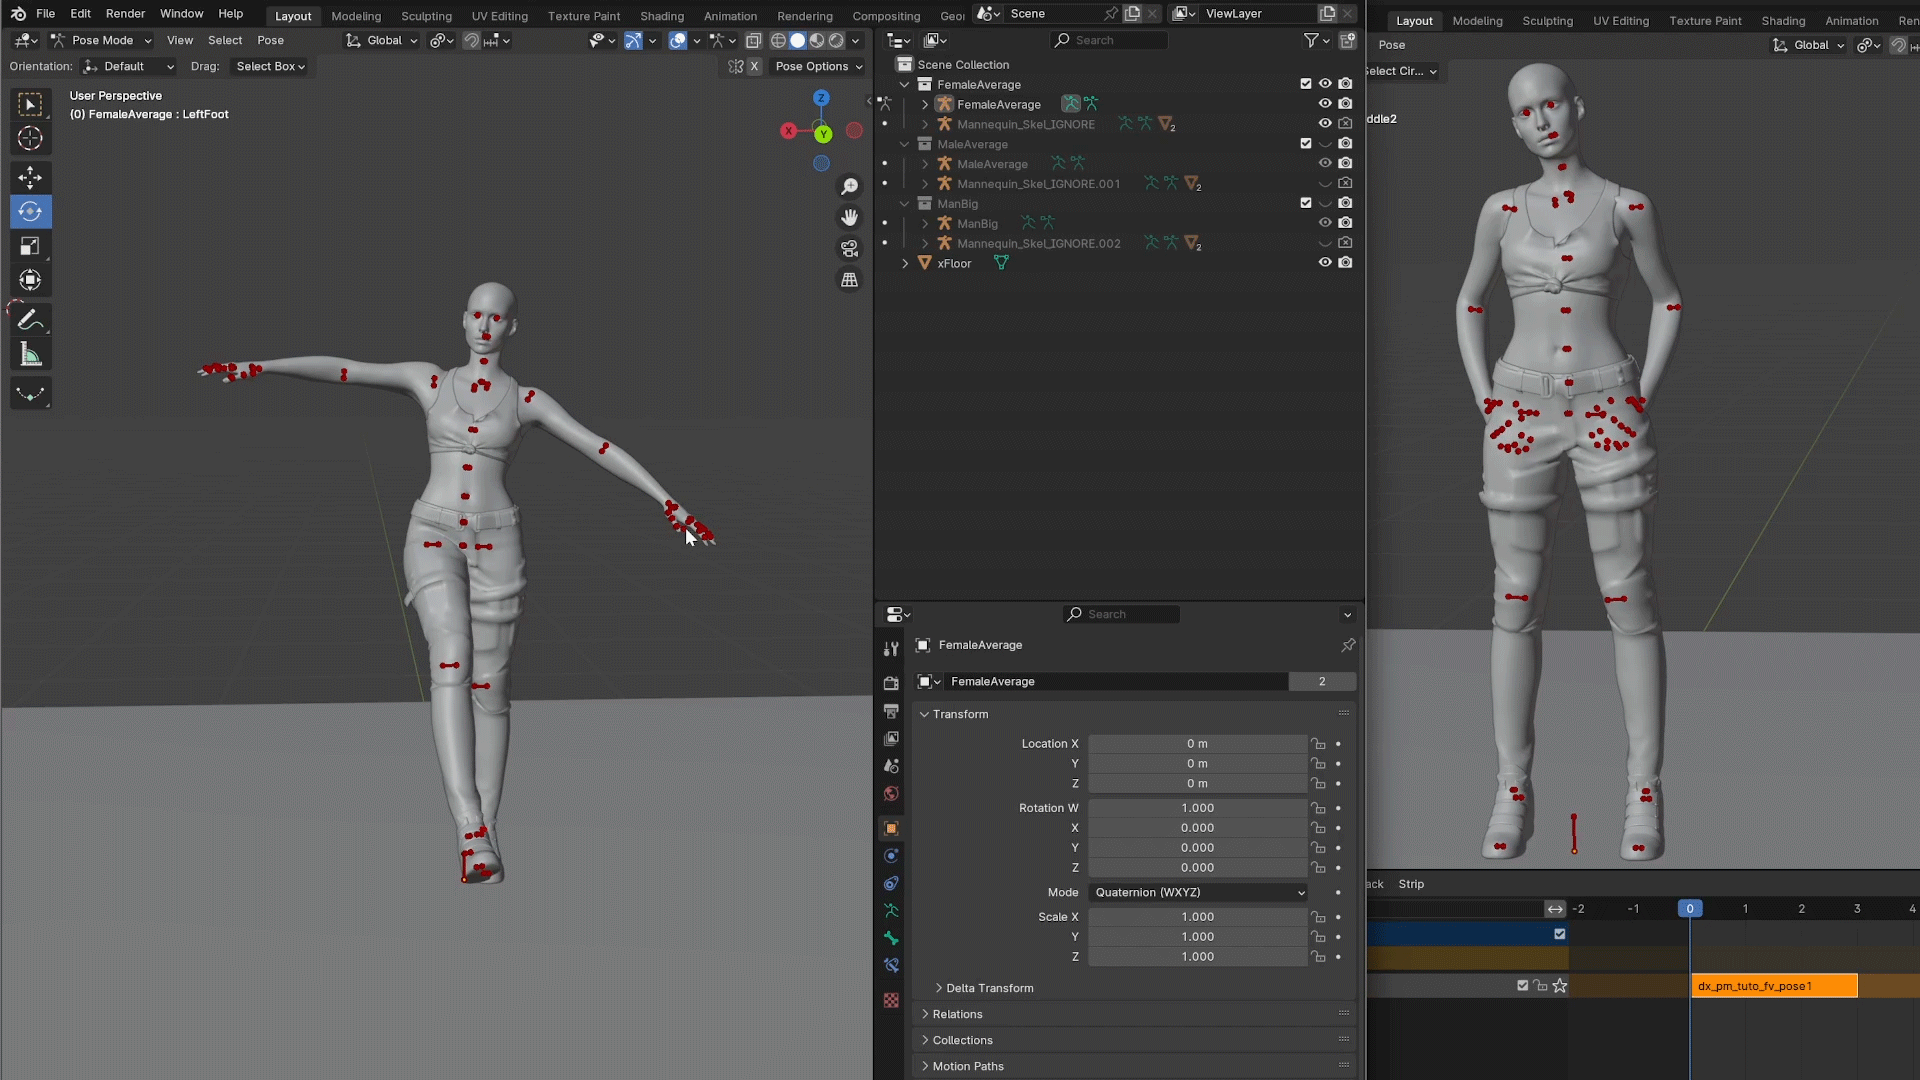Toggle camera view icon in viewport
The image size is (1920, 1080).
pyautogui.click(x=849, y=248)
